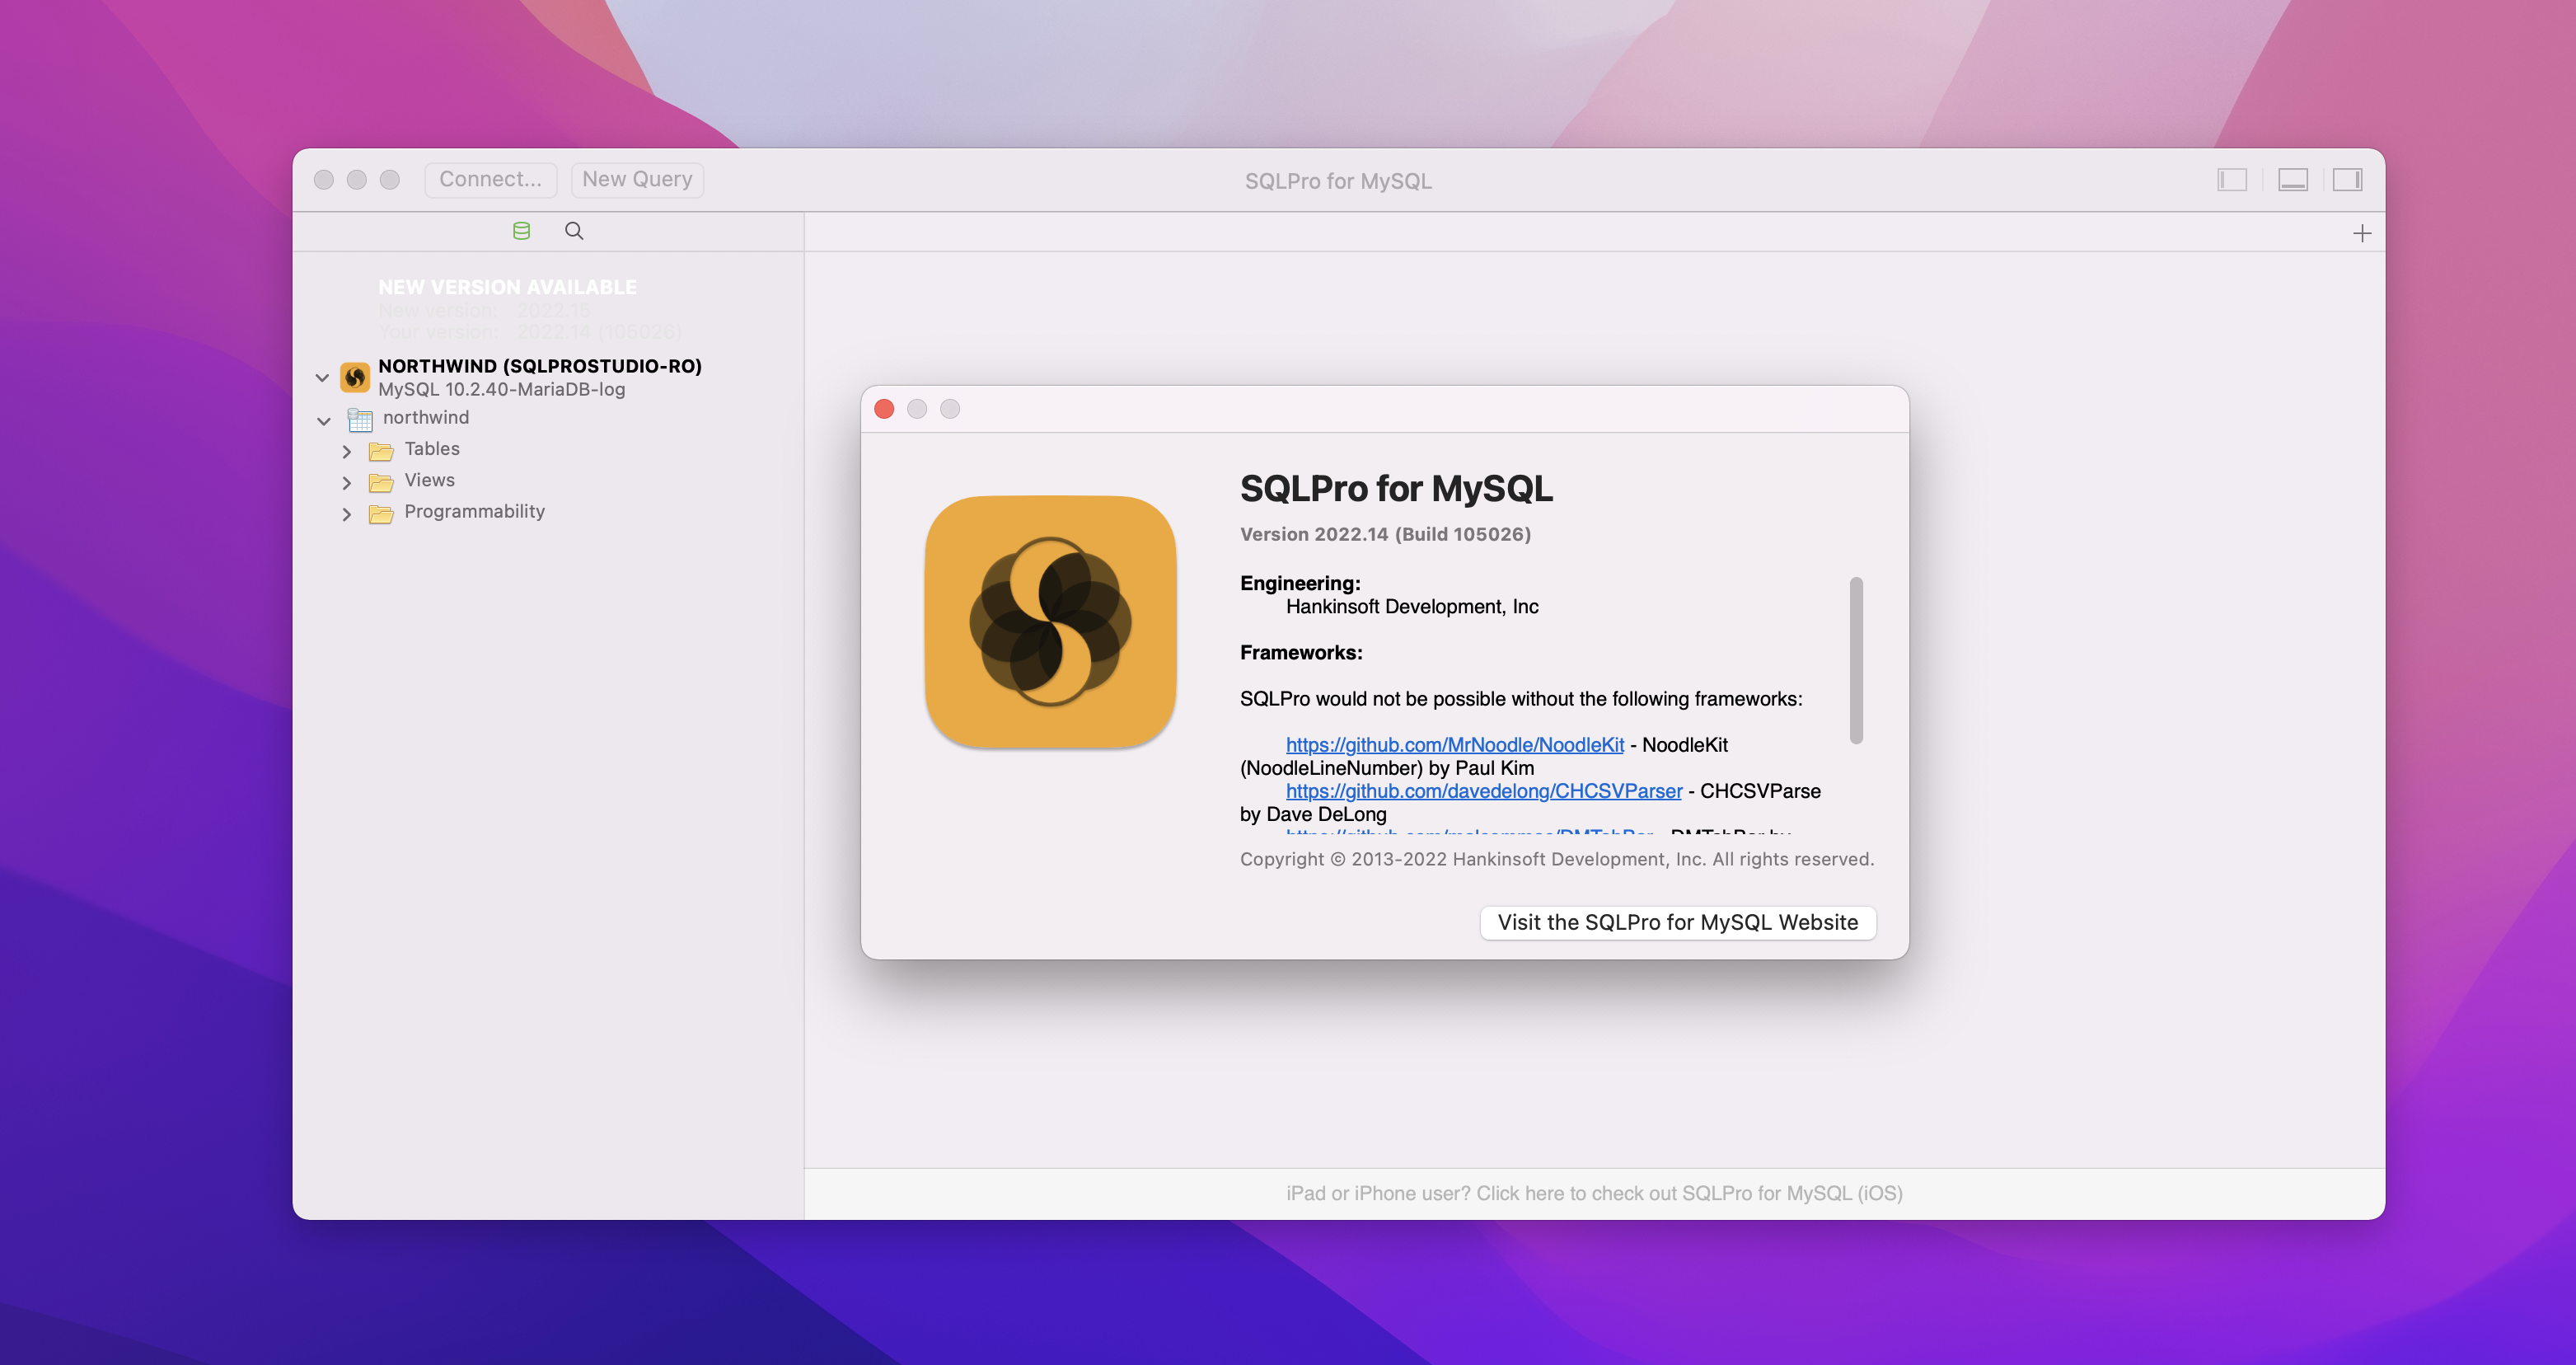Open the sidebar search magnifier icon

[x=574, y=231]
